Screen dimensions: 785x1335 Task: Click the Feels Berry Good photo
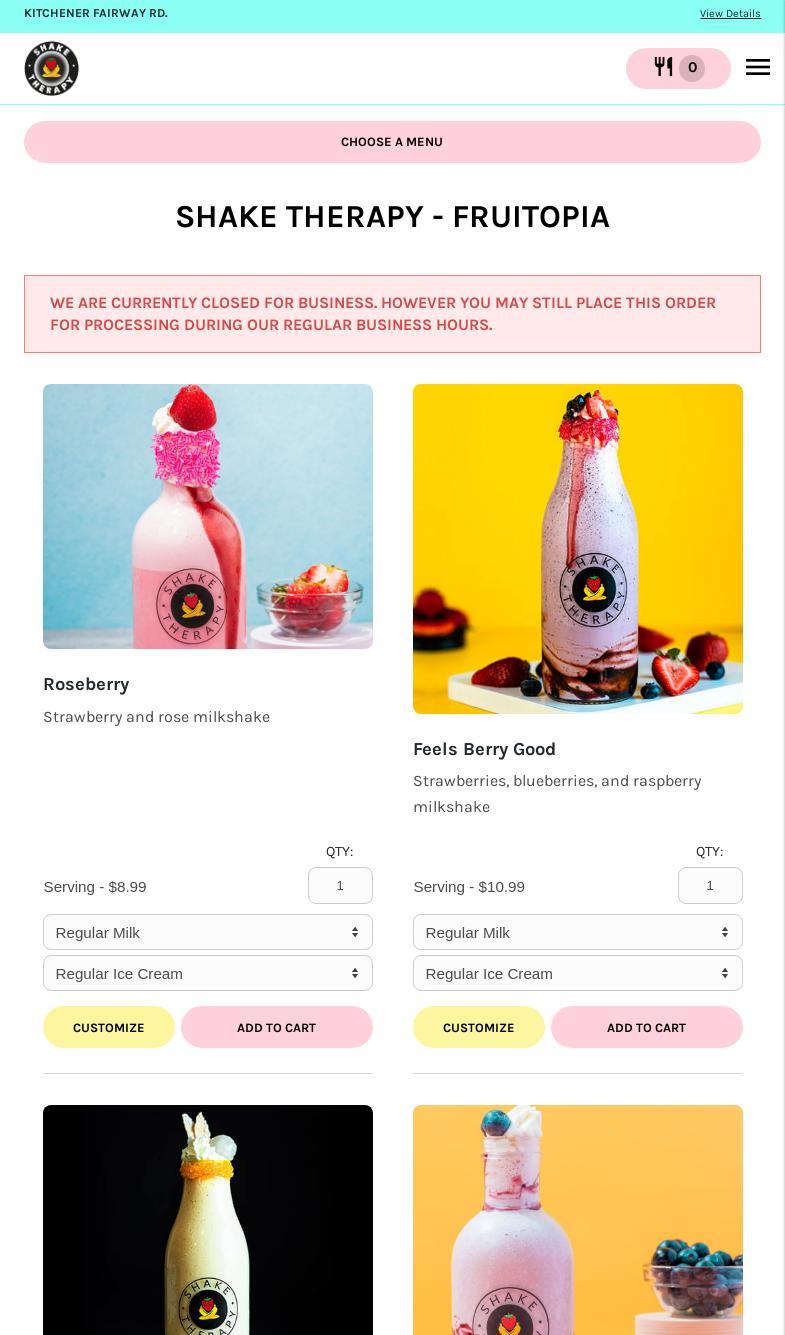(x=578, y=549)
